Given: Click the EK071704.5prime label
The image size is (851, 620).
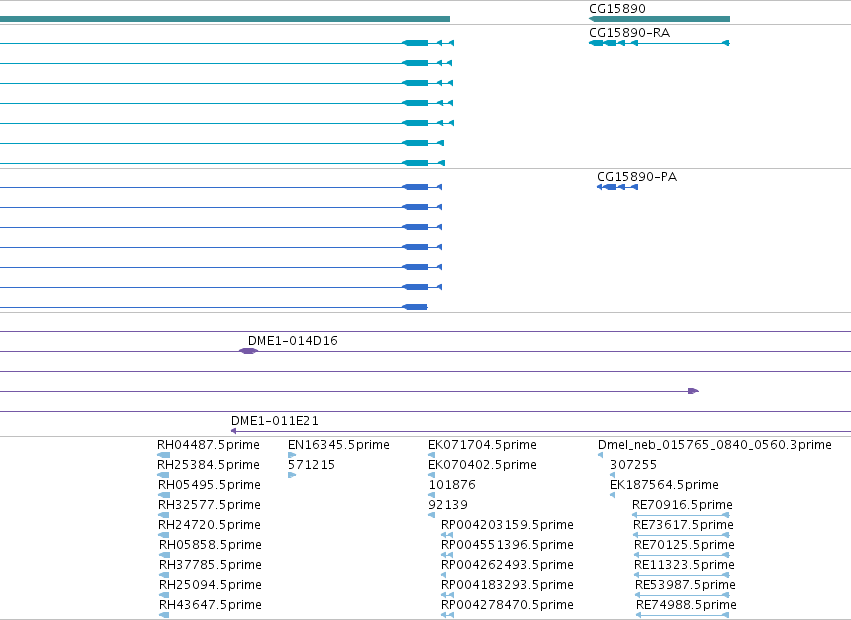Looking at the screenshot, I should (x=482, y=445).
